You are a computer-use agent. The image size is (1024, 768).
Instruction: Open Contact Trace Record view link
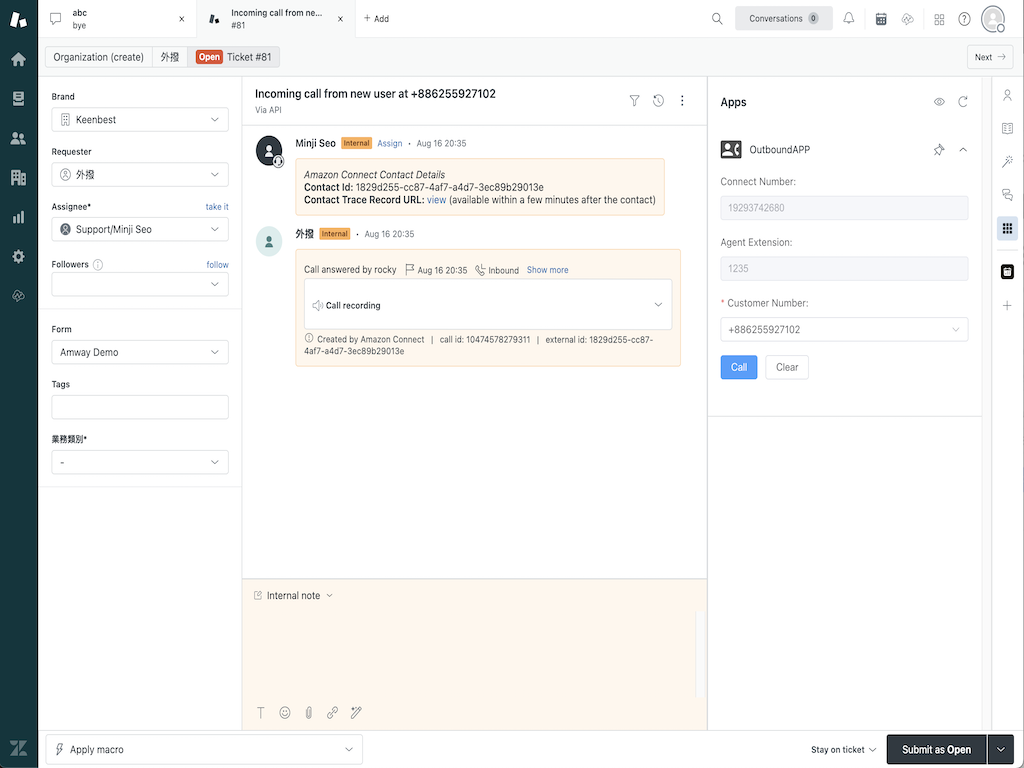(436, 200)
